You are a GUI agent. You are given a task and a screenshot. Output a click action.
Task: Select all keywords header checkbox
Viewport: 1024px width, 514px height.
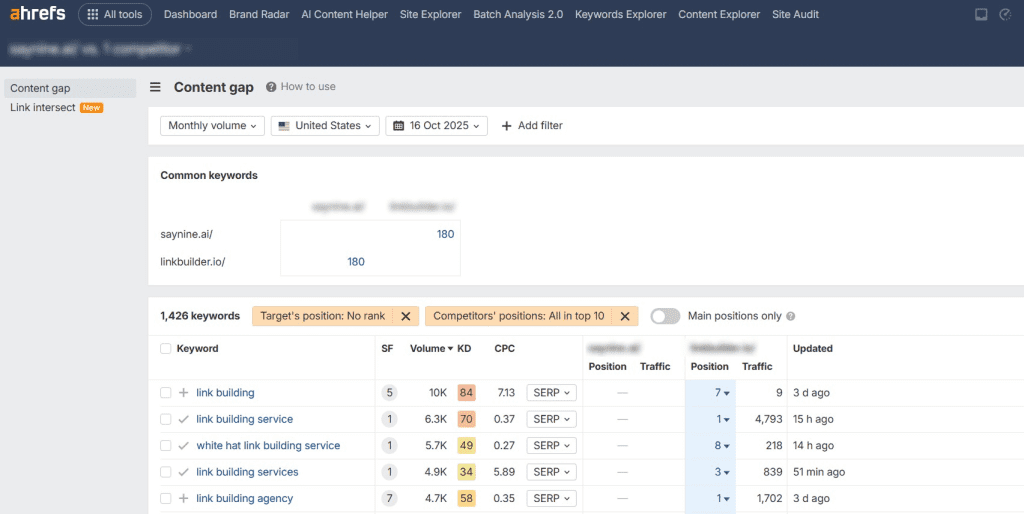pyautogui.click(x=165, y=349)
